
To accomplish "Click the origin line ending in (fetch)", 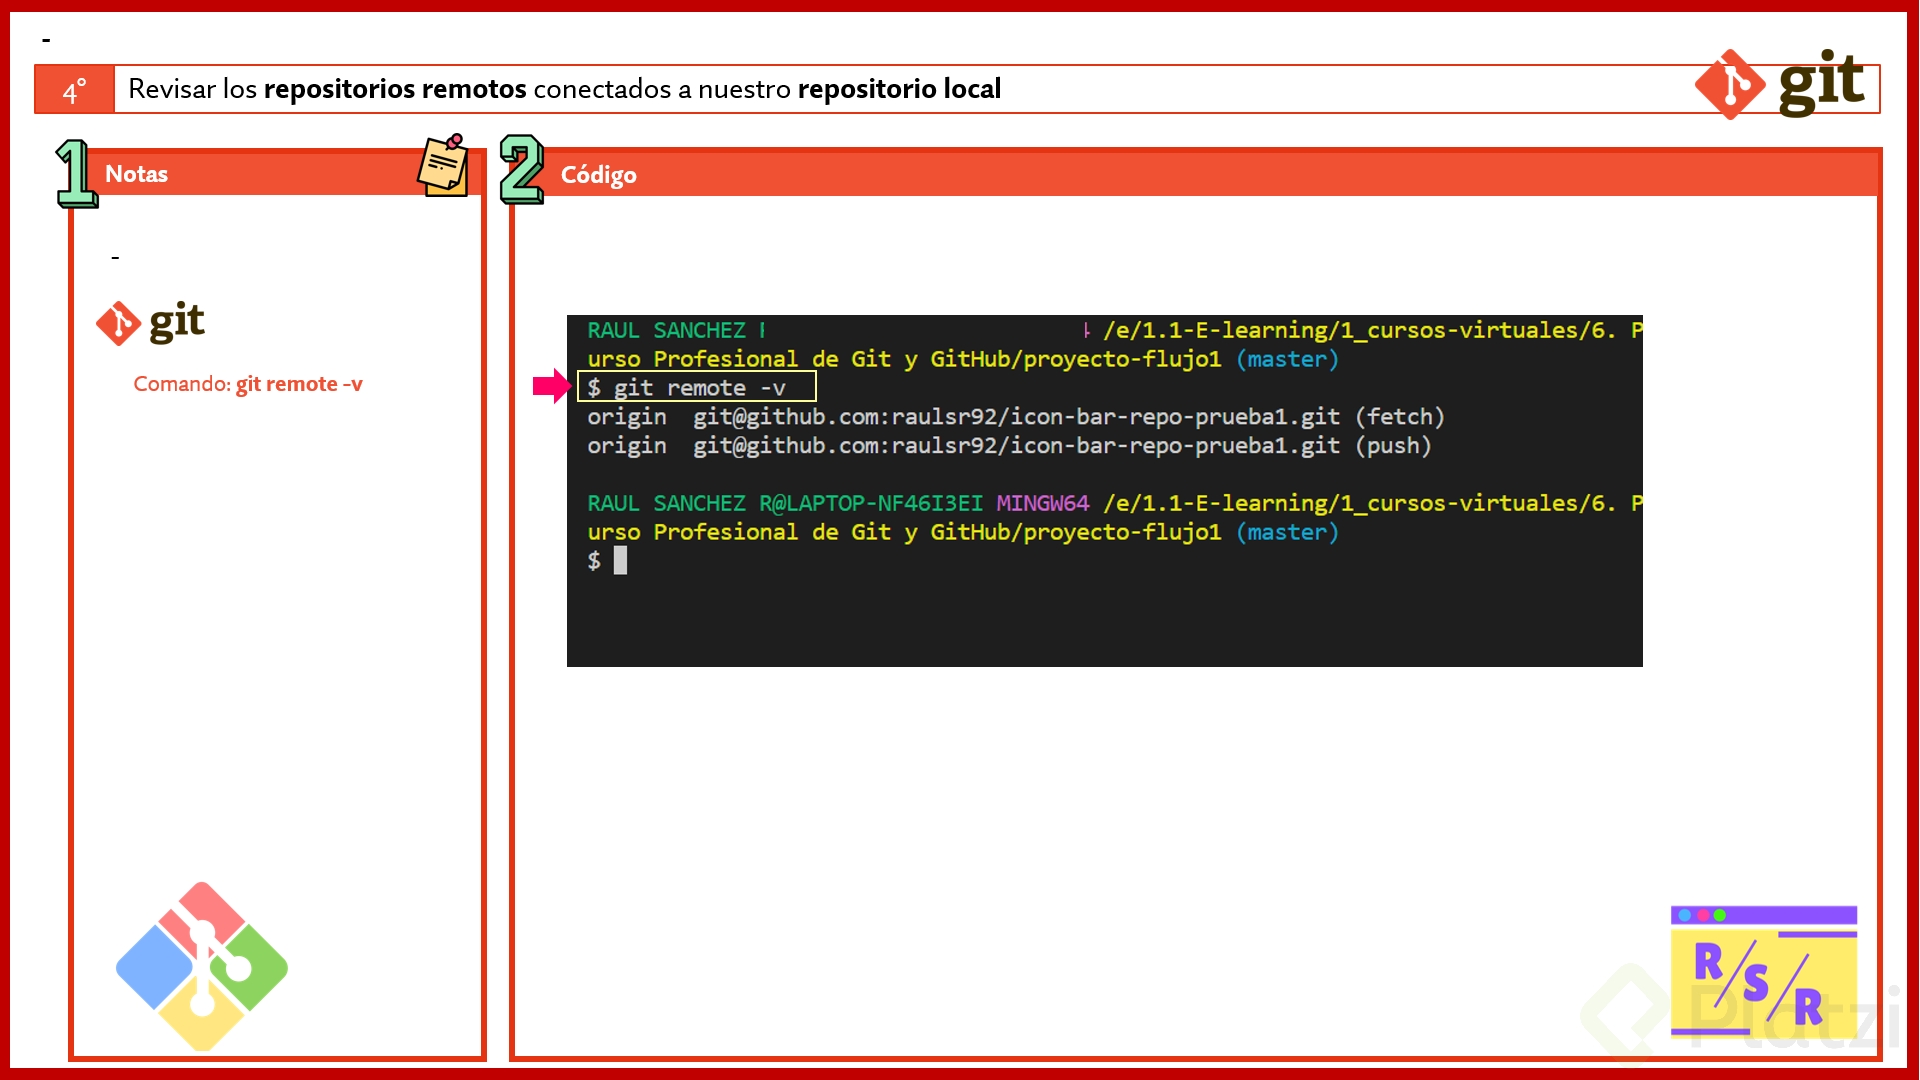I will pyautogui.click(x=1016, y=417).
